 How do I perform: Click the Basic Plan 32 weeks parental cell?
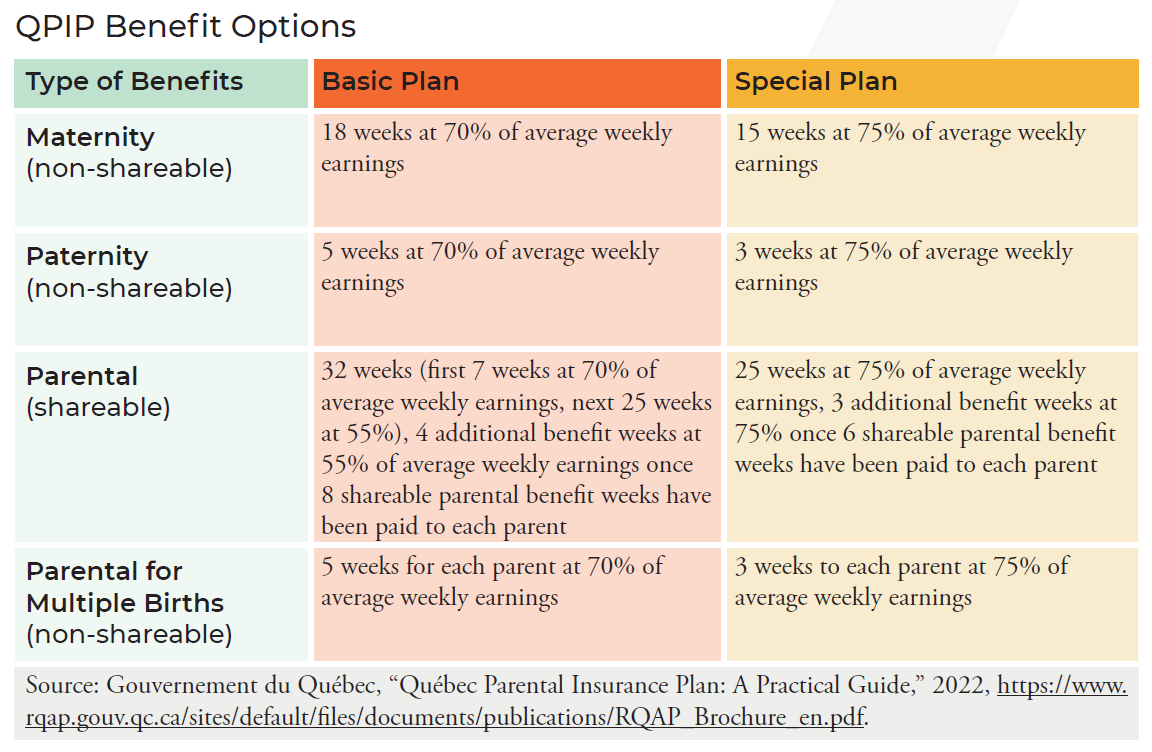click(516, 448)
